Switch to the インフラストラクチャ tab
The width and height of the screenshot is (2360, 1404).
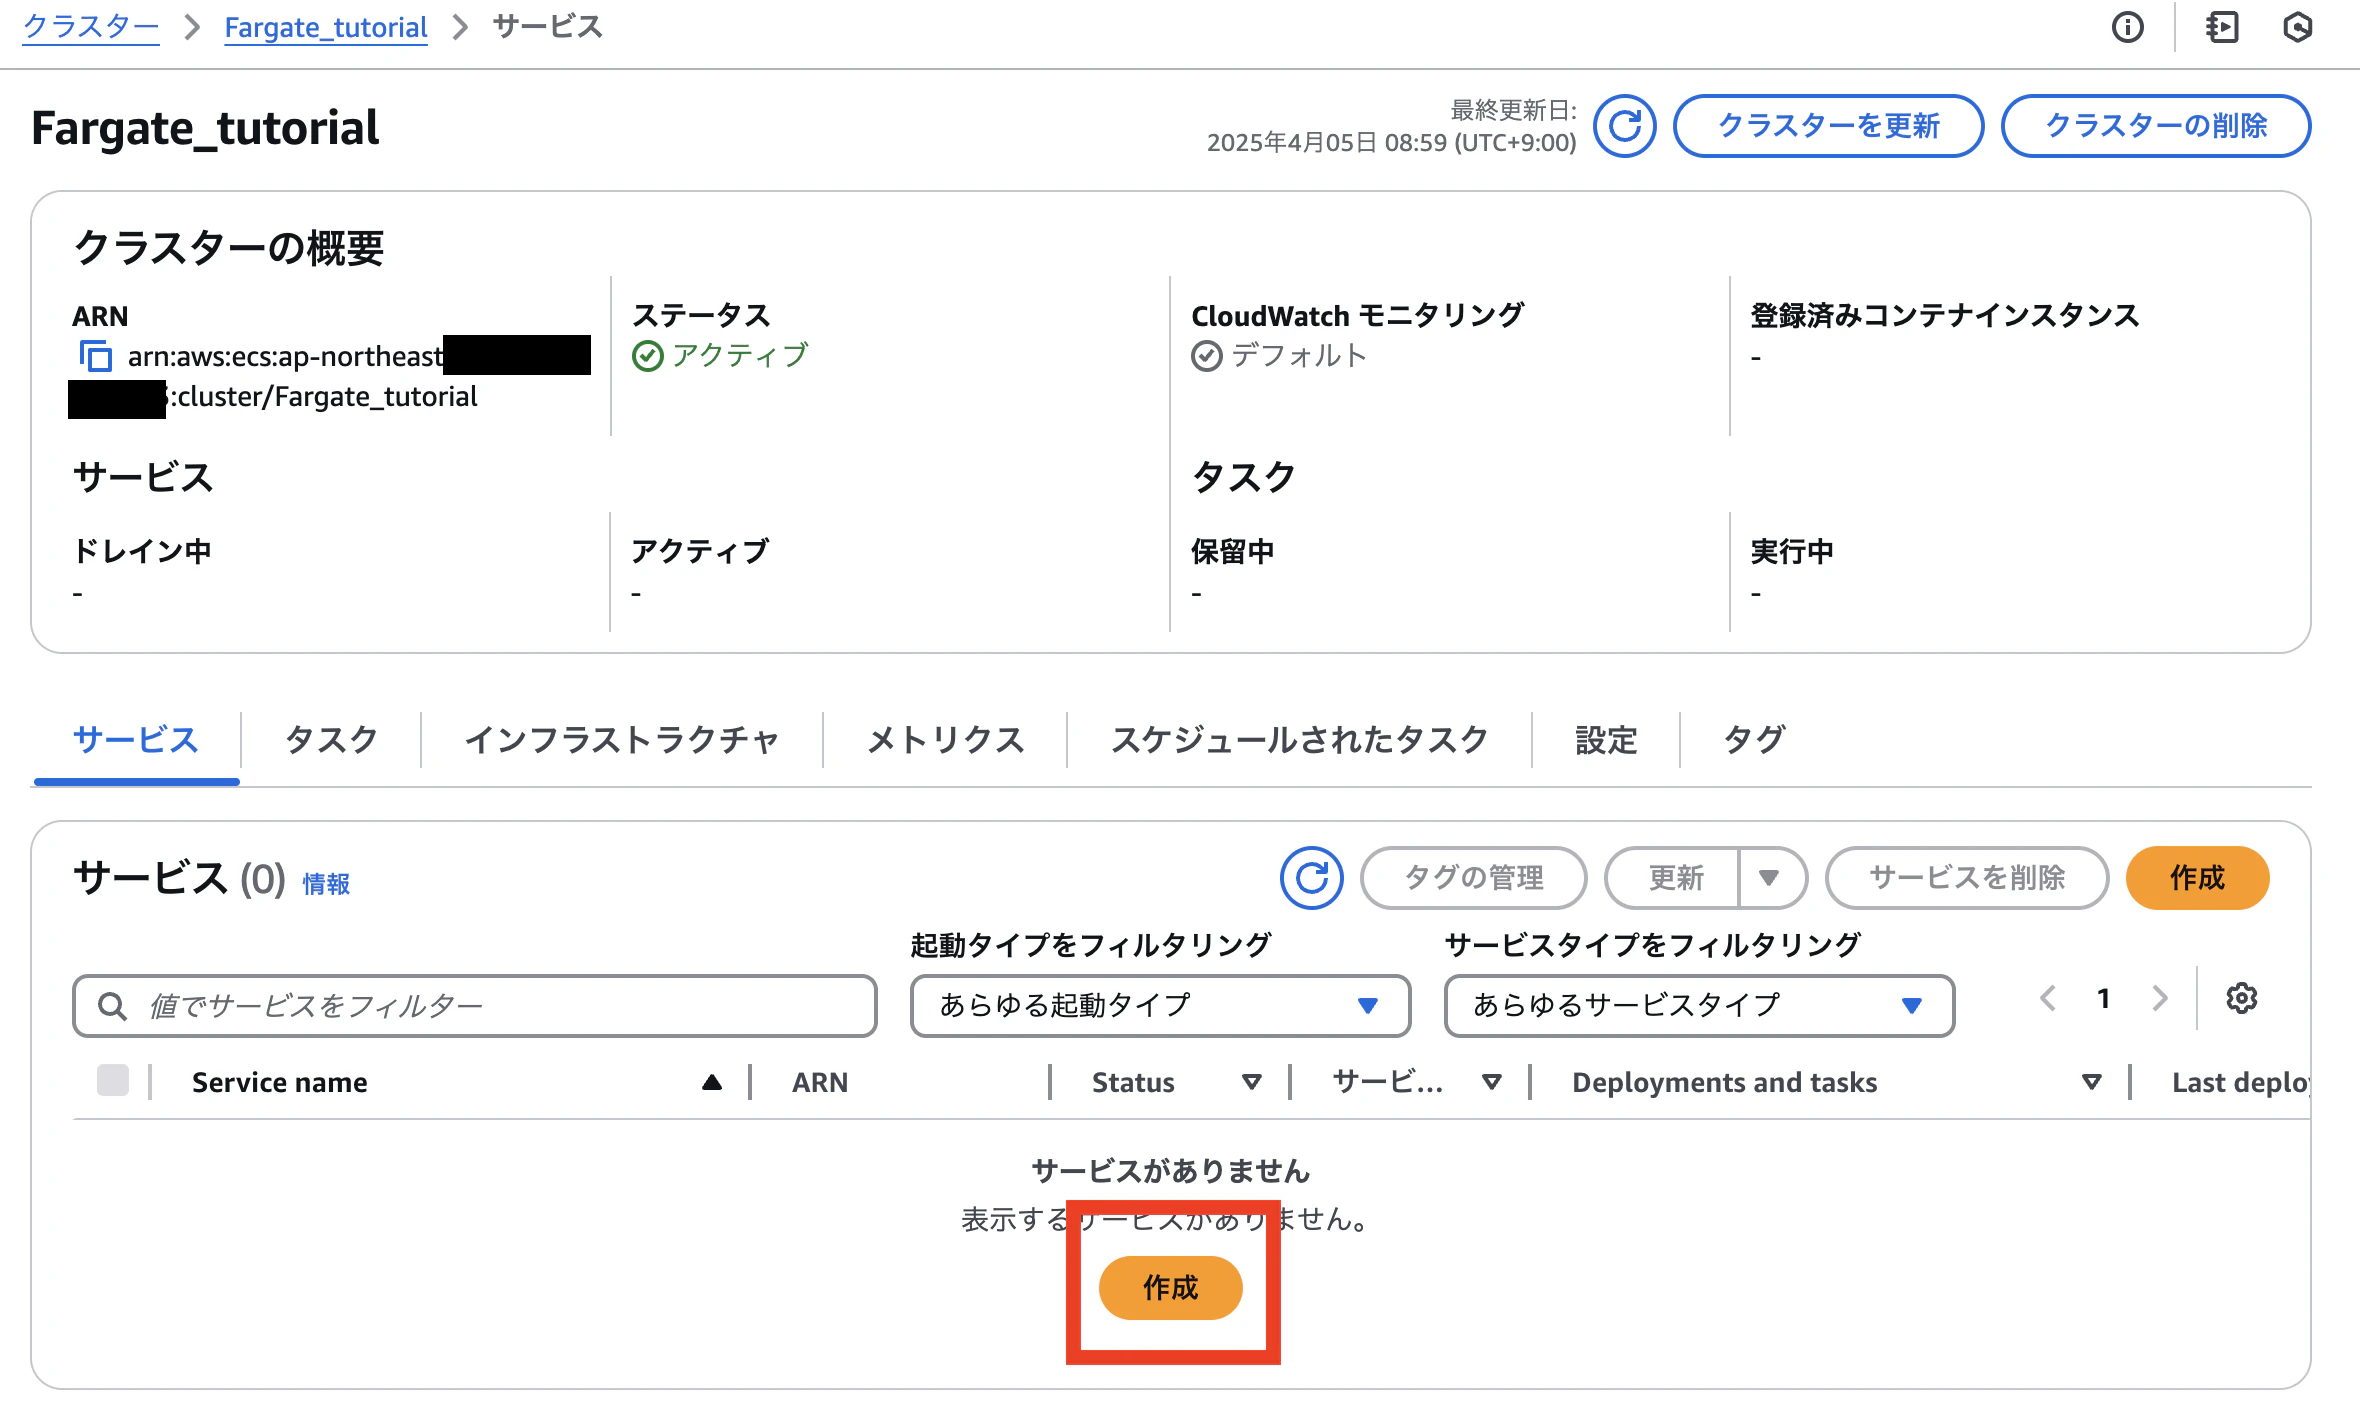tap(621, 740)
